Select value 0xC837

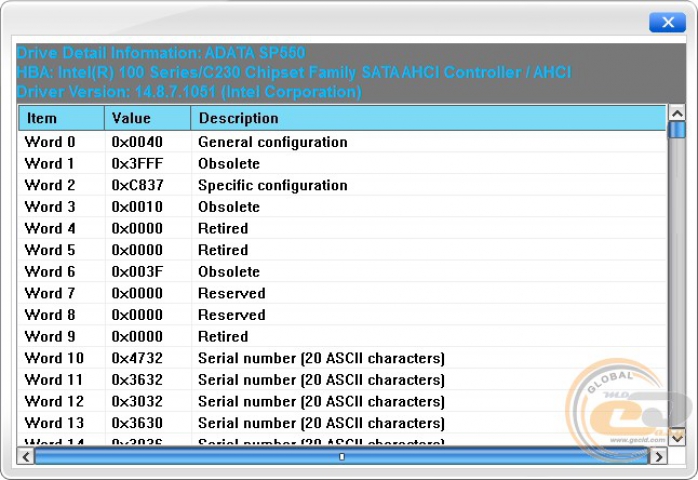tap(137, 185)
